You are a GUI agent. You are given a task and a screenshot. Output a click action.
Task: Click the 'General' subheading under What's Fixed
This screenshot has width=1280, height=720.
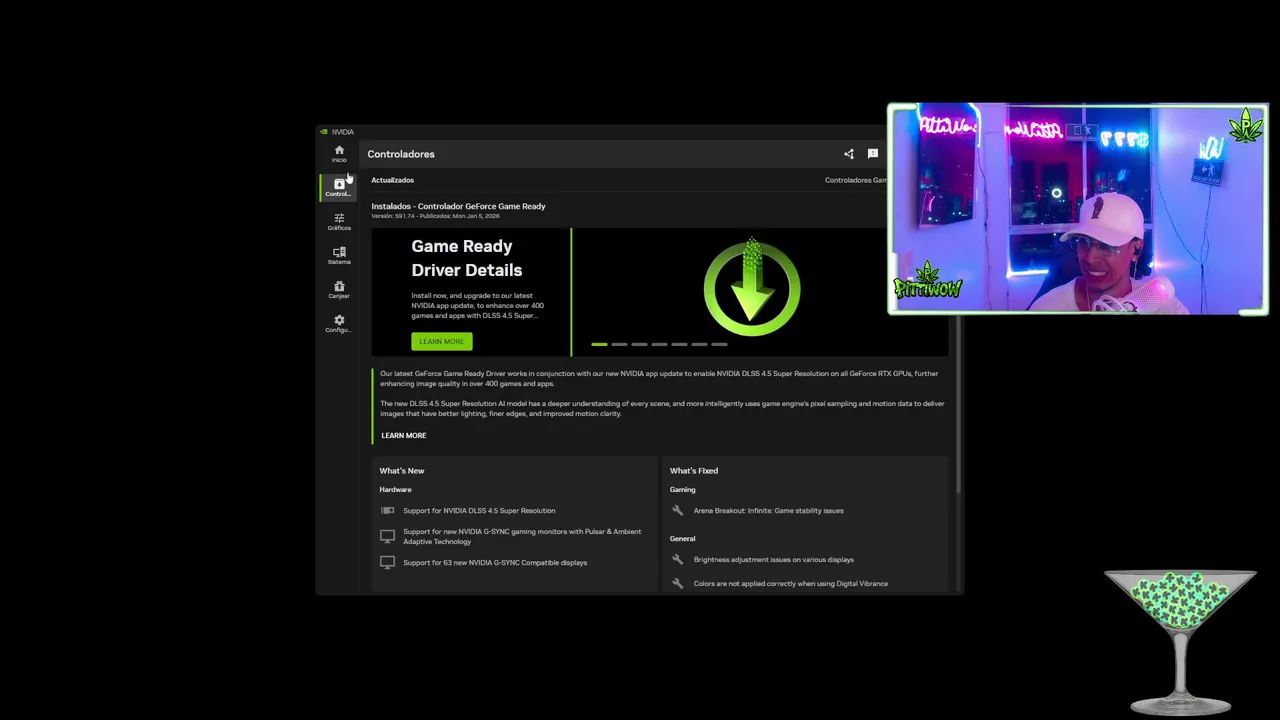(682, 538)
